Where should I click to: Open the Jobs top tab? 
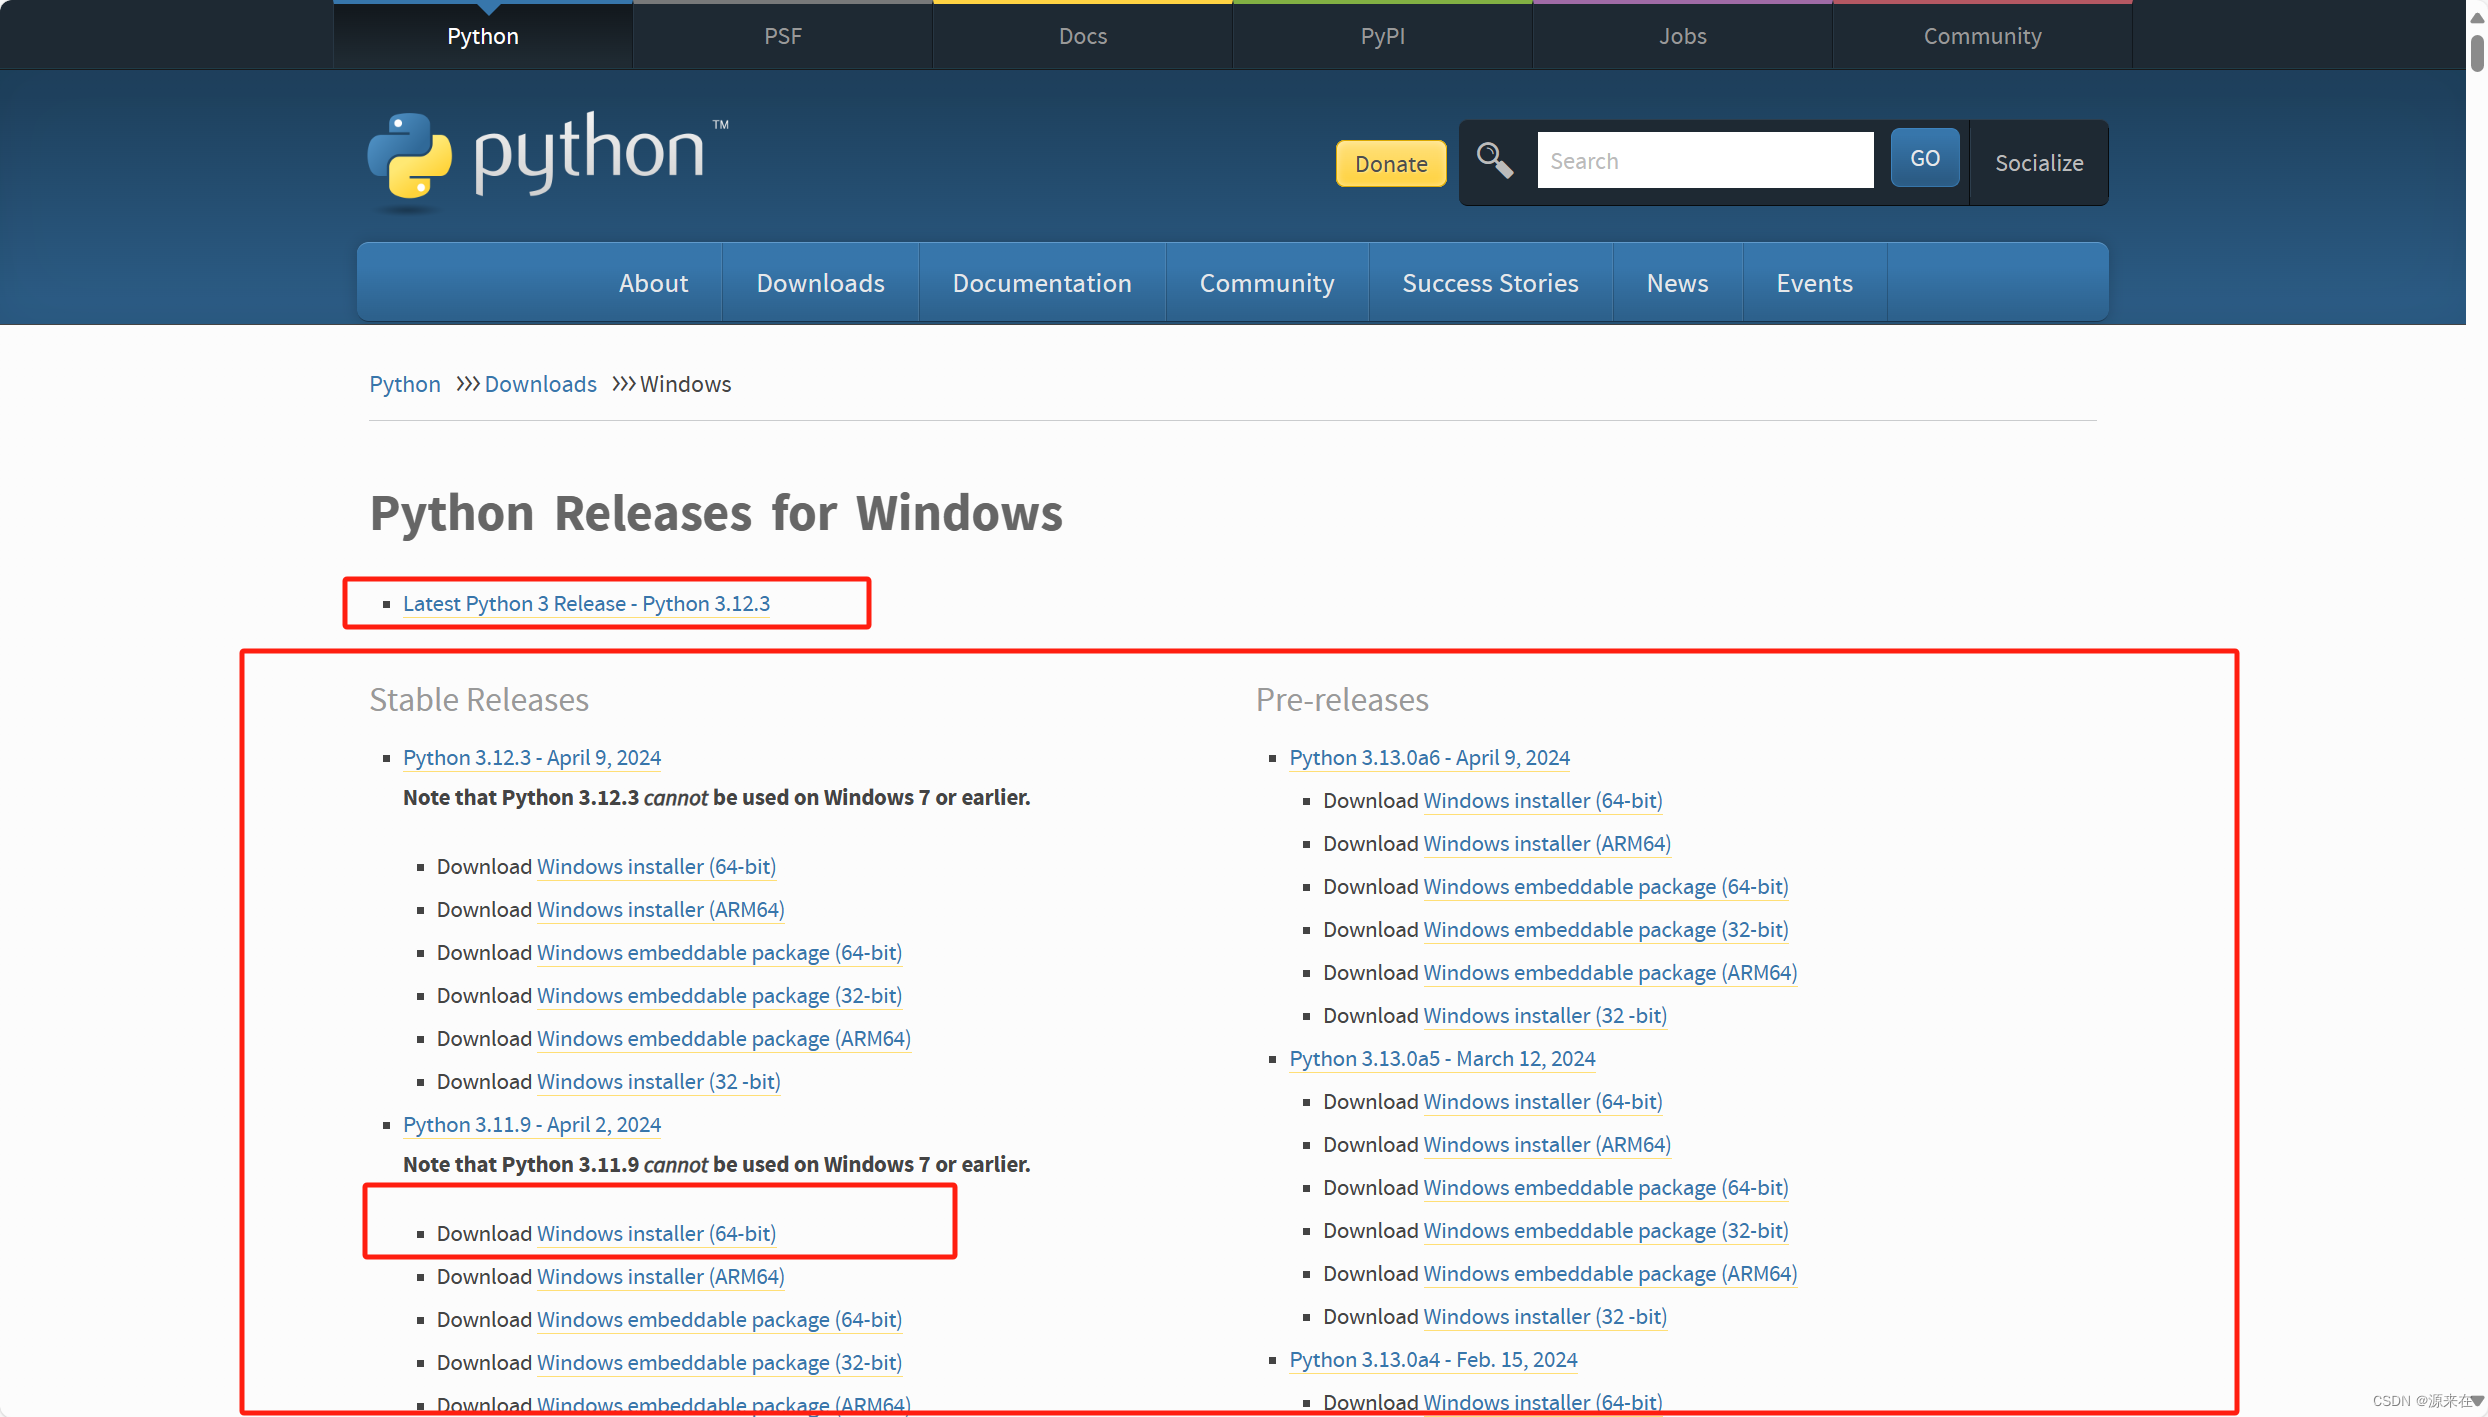(x=1682, y=36)
